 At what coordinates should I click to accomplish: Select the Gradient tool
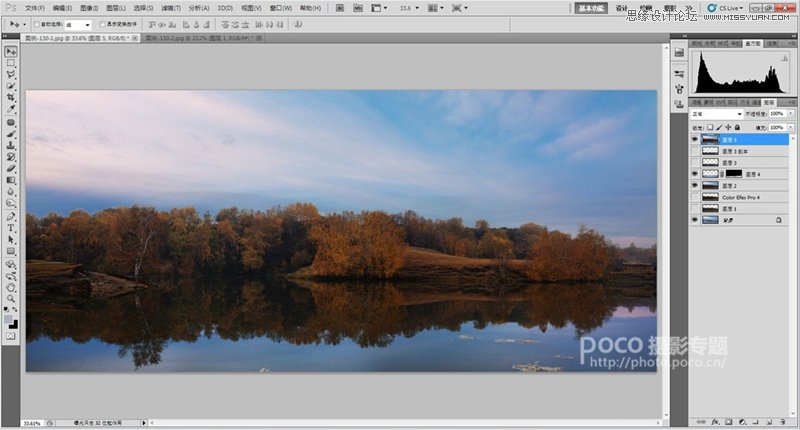[11, 180]
